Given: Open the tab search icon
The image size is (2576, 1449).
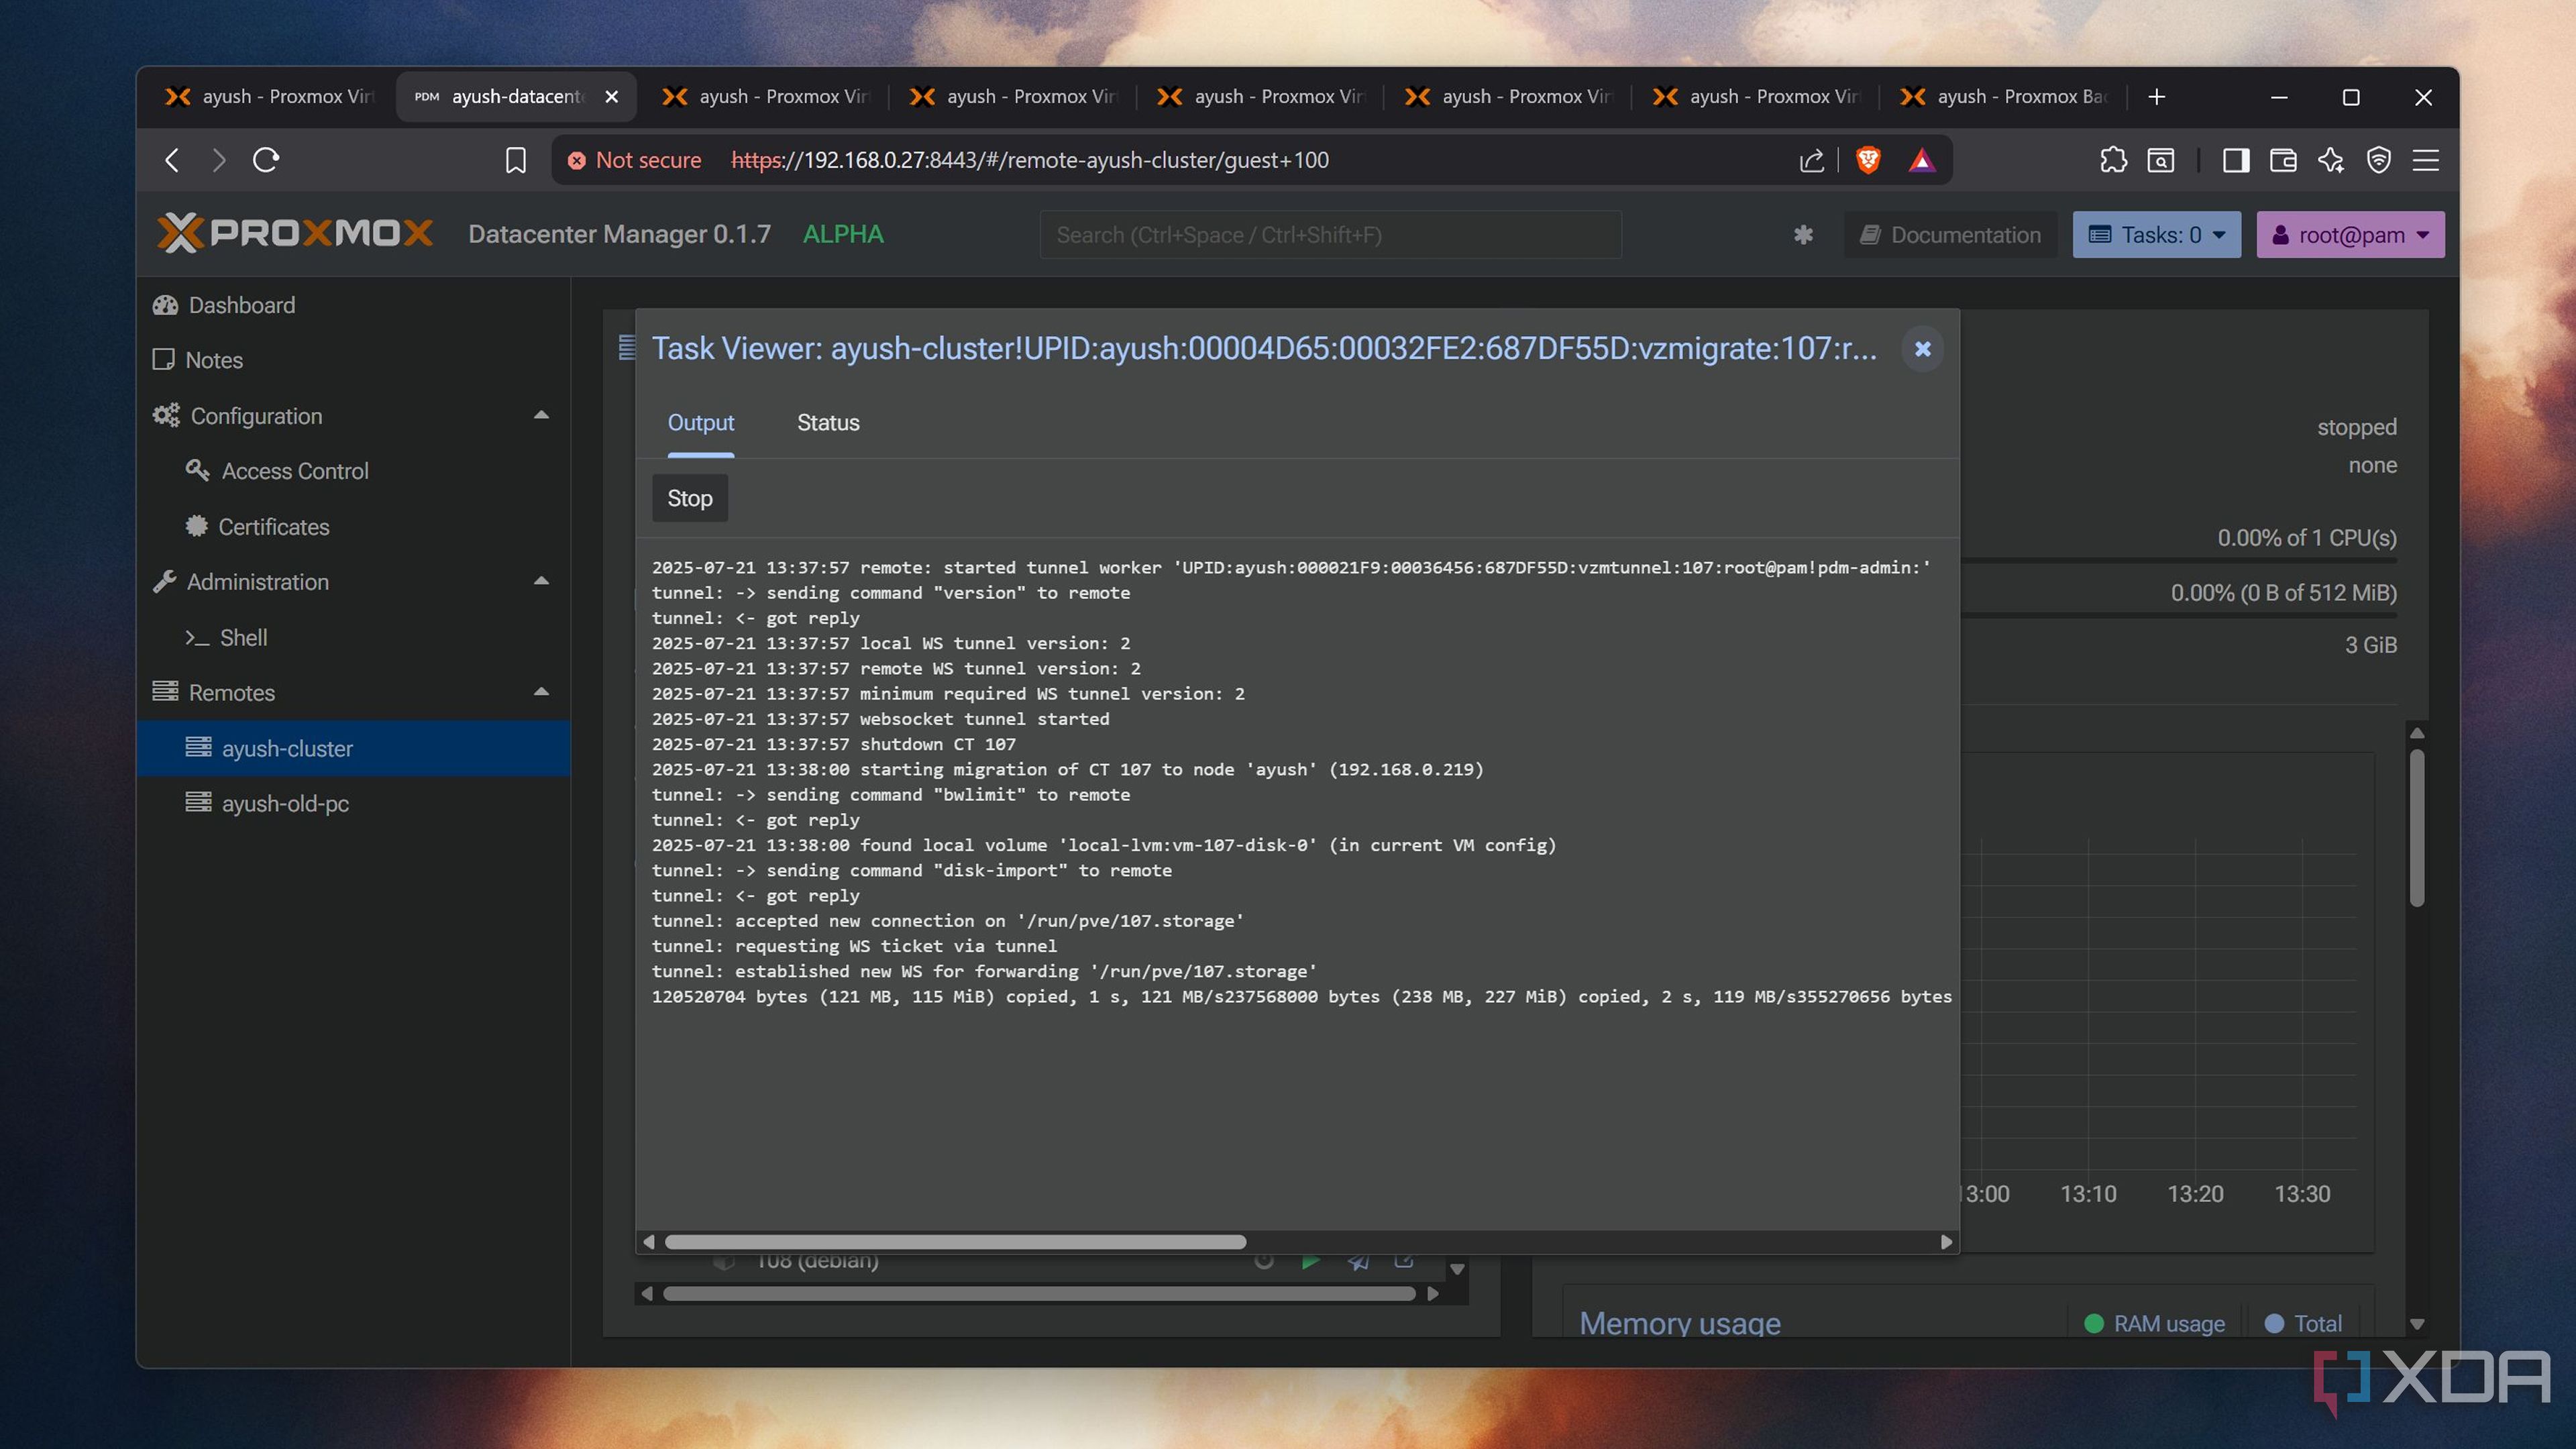Looking at the screenshot, I should point(2160,160).
